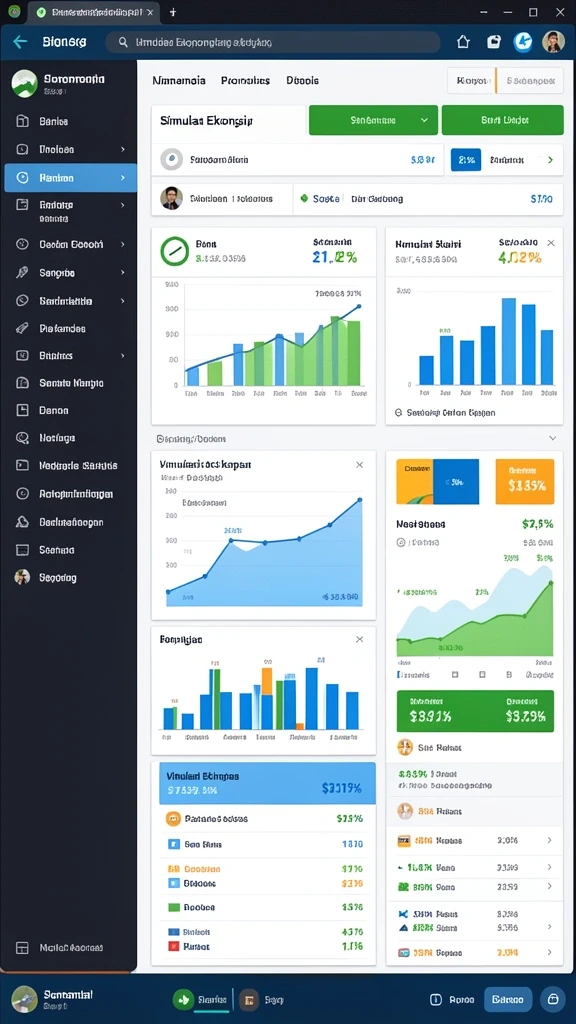
Task: Click the green Start button at top right
Action: coord(502,120)
